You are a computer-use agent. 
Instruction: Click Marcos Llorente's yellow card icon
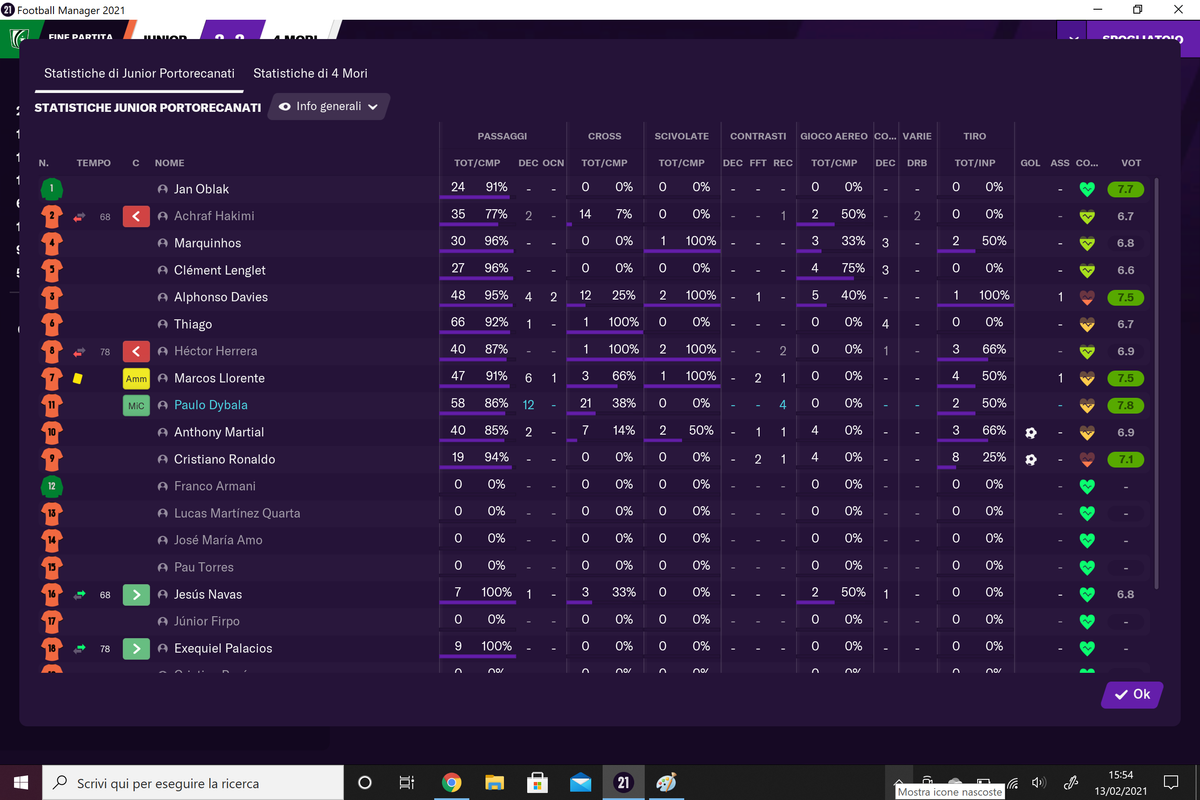click(x=77, y=378)
